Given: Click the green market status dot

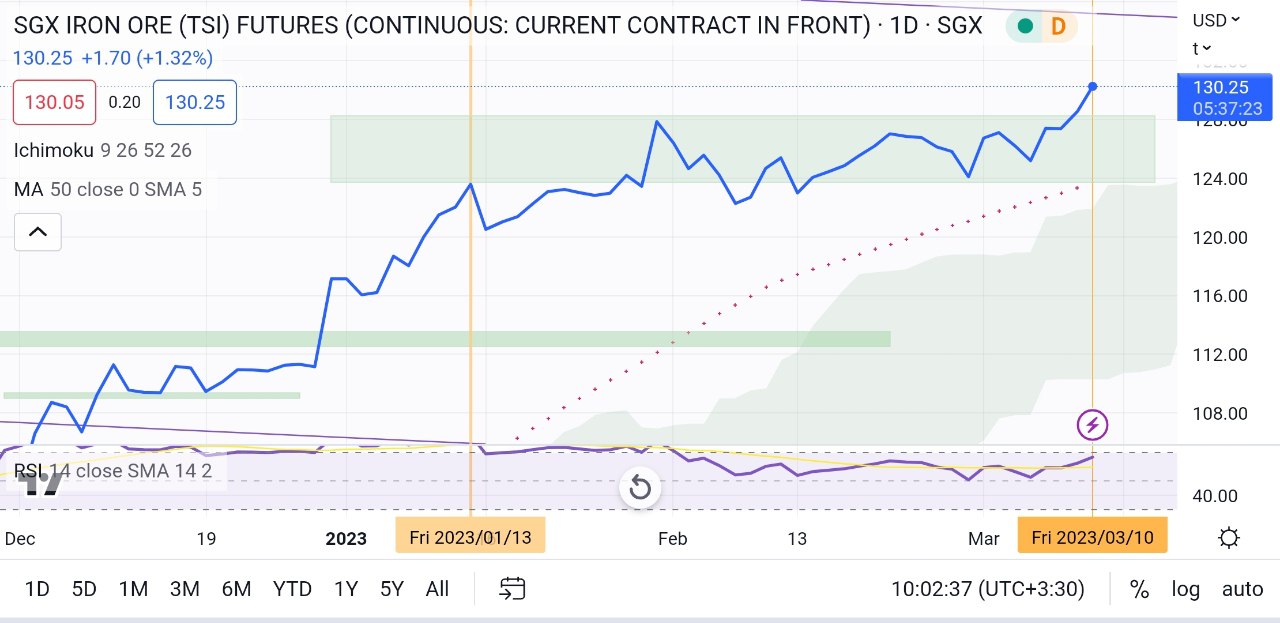Looking at the screenshot, I should (x=1025, y=27).
